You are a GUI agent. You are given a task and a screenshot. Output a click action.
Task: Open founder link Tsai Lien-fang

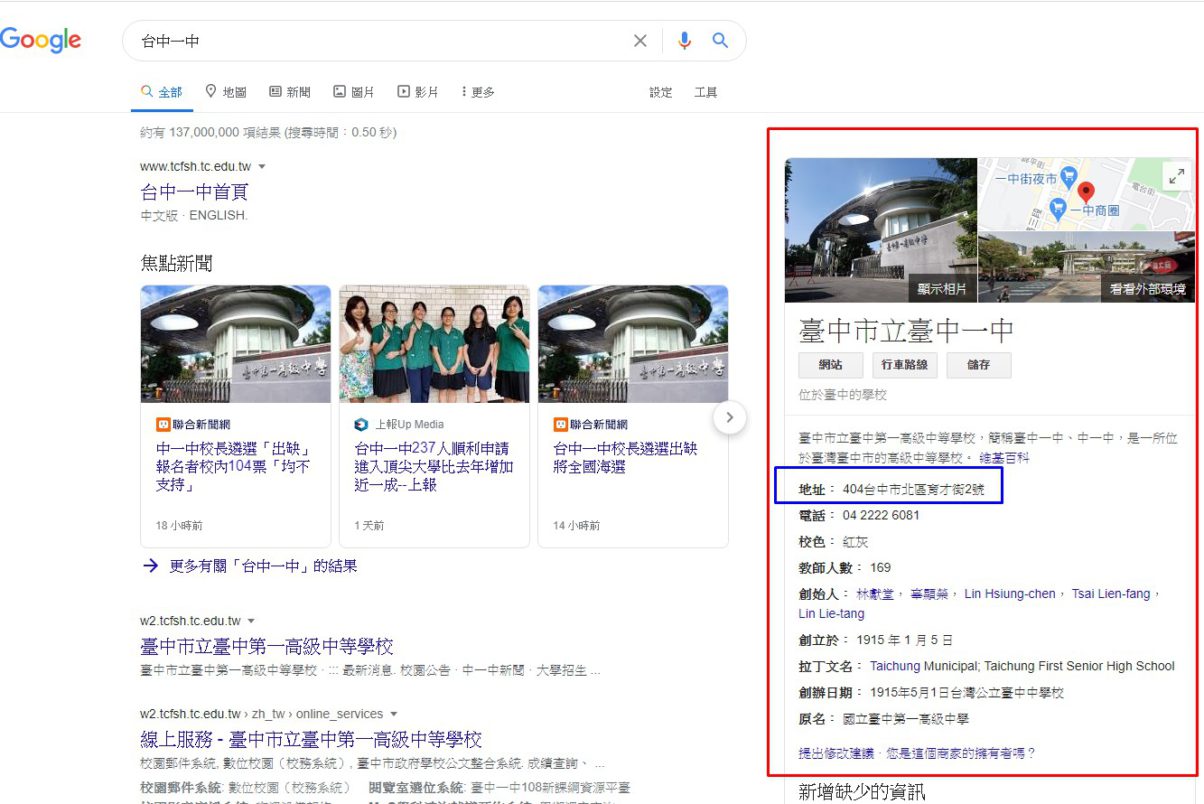1111,594
